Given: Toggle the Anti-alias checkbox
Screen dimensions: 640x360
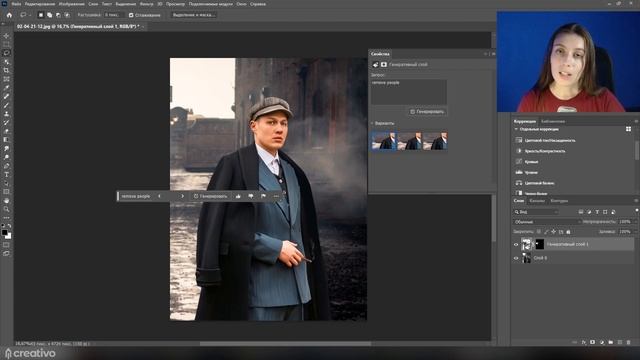Looking at the screenshot, I should [131, 15].
